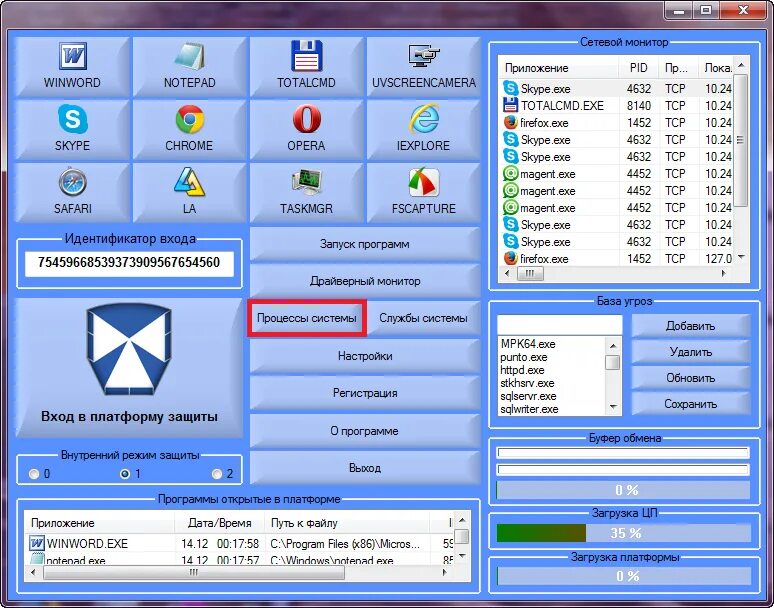Select MPK64.exe in threat list
This screenshot has width=774, height=608.
(x=552, y=344)
